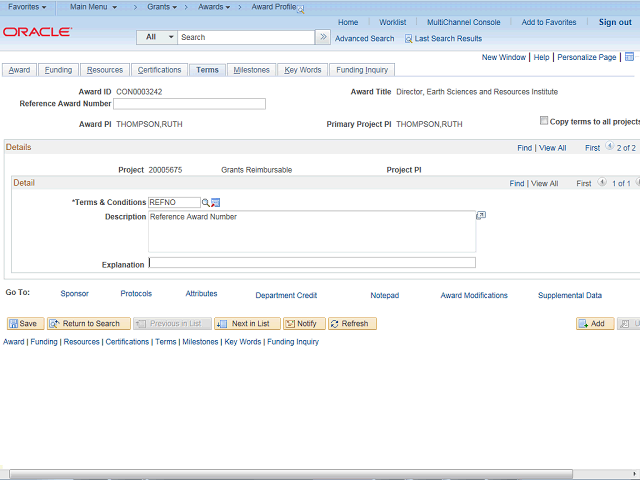Screen dimensions: 640x480
Task: Click the search go arrow button
Action: click(323, 37)
